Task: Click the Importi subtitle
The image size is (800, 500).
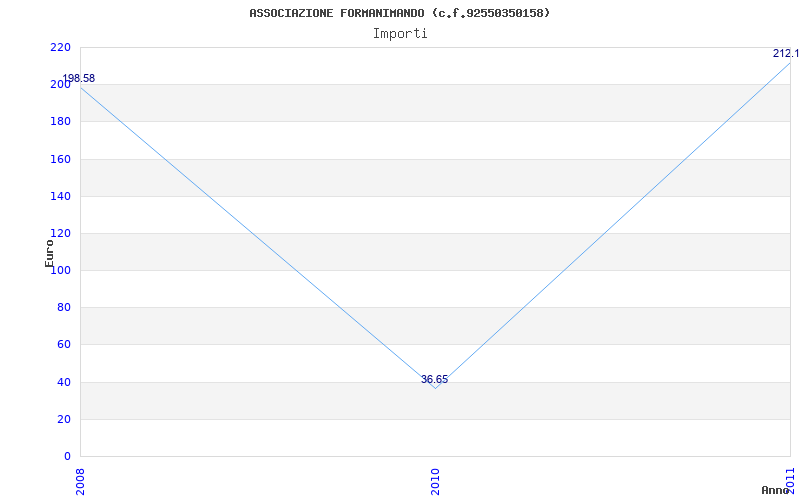Action: 400,34
